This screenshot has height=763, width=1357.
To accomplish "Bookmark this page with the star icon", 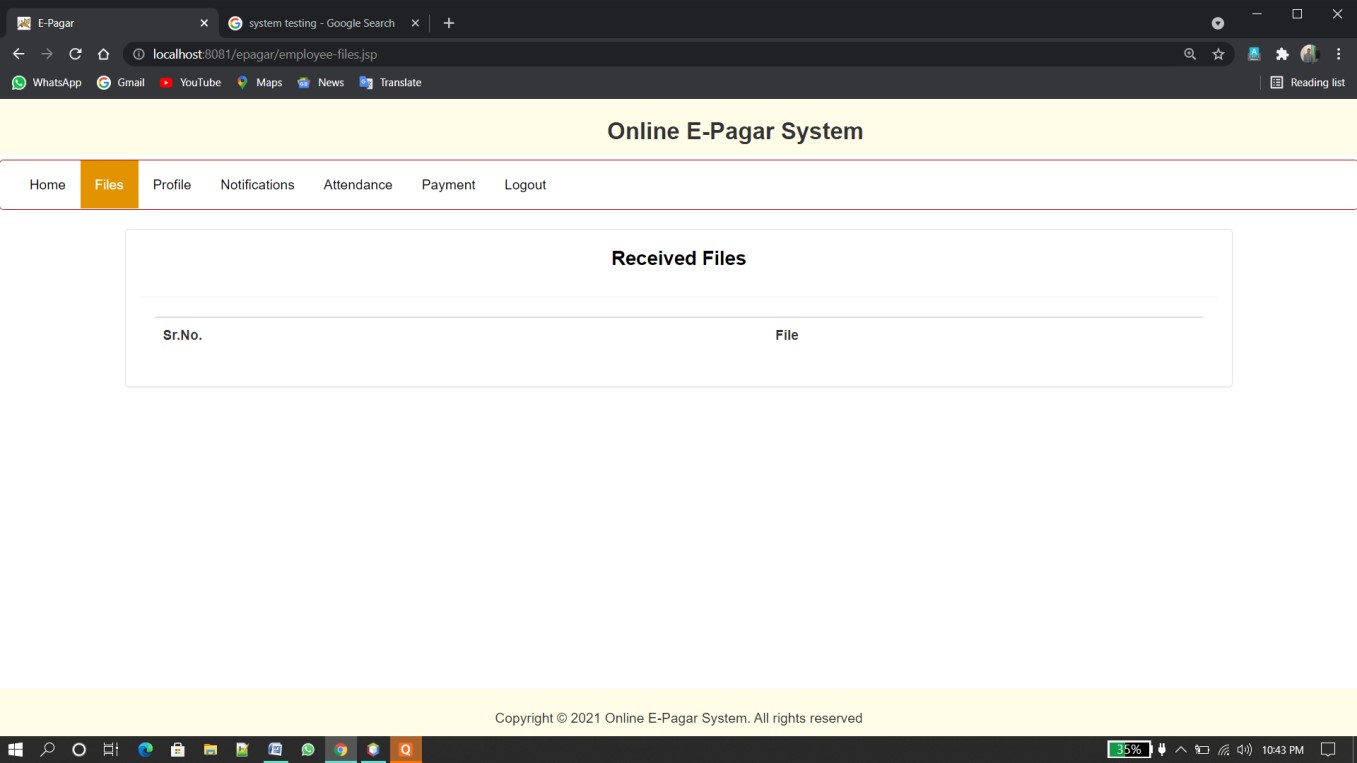I will tap(1219, 54).
